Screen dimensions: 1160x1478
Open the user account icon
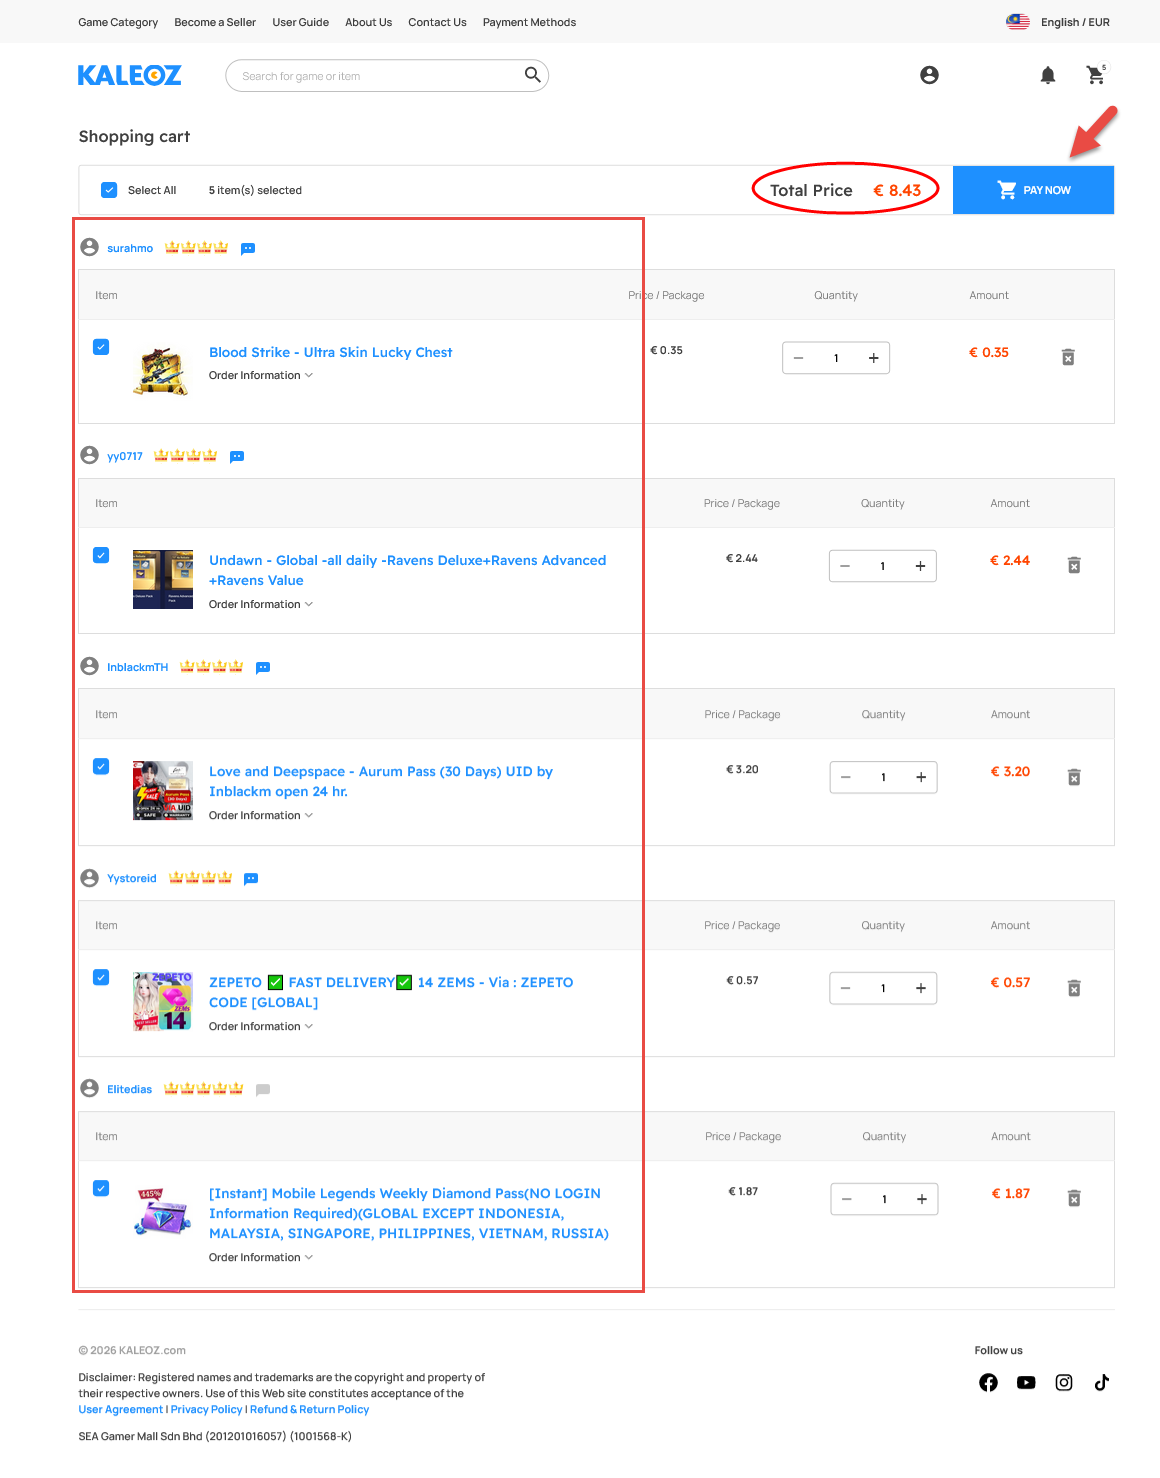(929, 75)
